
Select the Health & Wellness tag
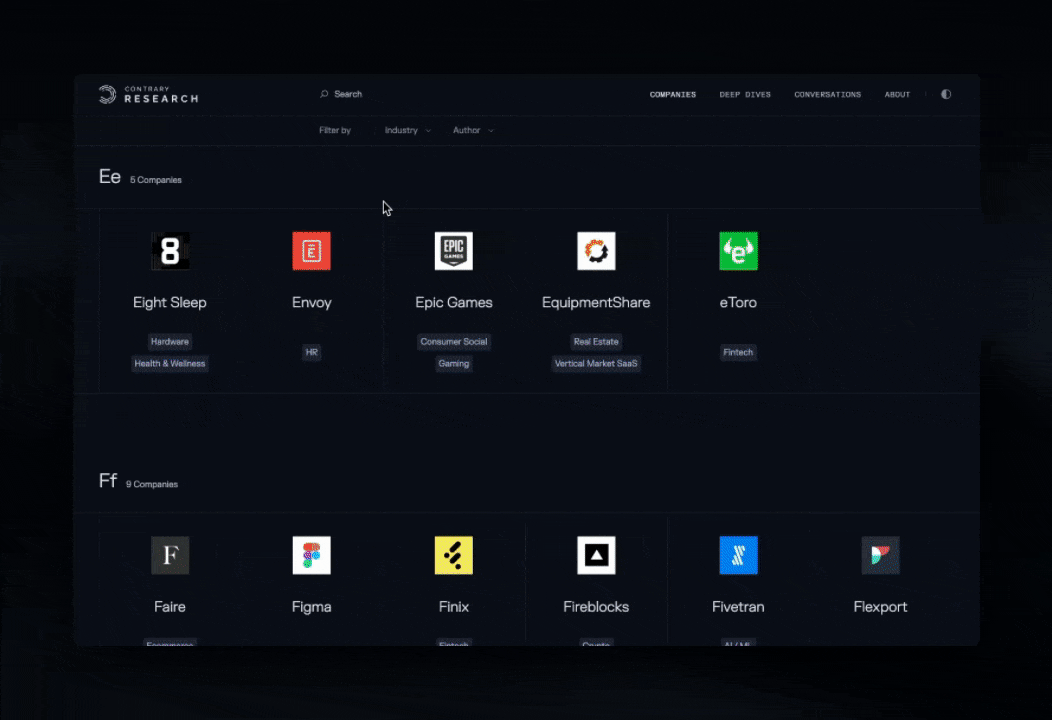(x=170, y=364)
